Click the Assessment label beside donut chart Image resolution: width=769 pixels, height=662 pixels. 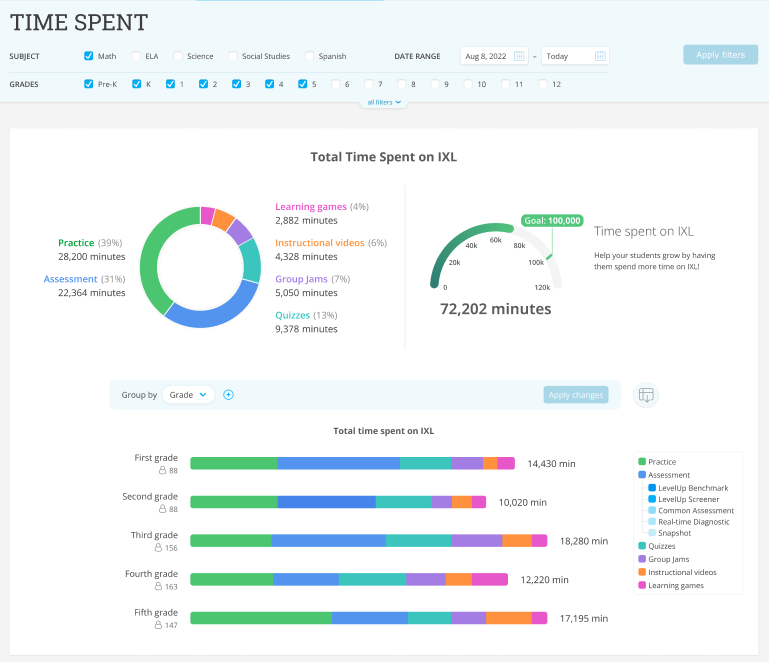tap(71, 279)
